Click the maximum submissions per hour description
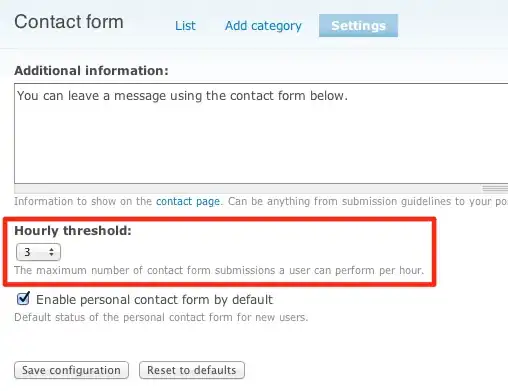508x391 pixels. 219,270
